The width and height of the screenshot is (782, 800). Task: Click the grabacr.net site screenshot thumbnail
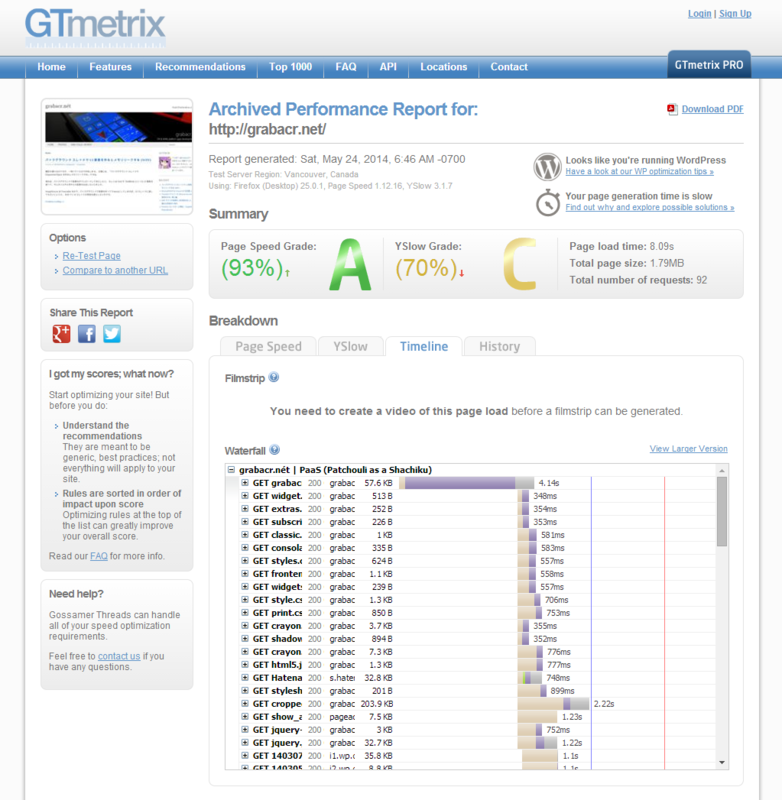[x=117, y=157]
